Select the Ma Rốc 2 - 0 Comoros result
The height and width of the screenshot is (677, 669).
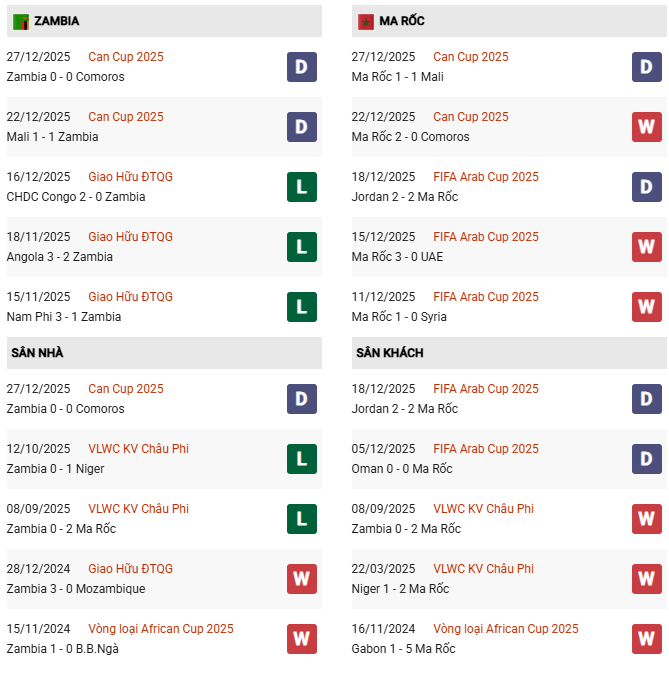(410, 137)
